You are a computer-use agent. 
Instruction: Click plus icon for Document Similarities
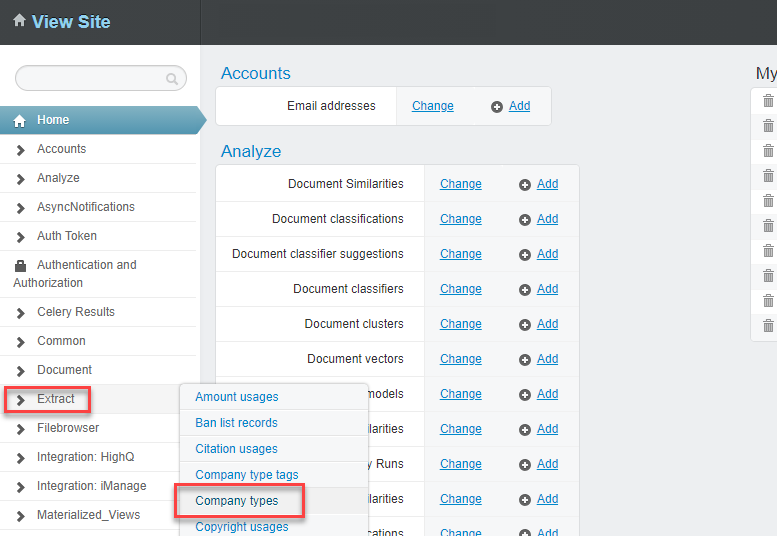tap(525, 185)
